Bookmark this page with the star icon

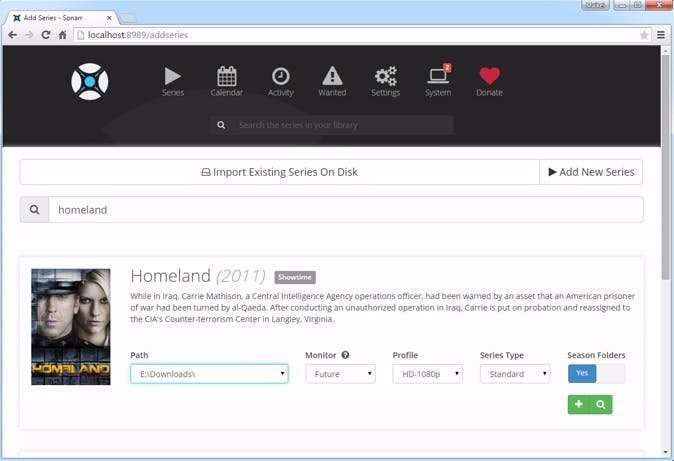[x=643, y=35]
